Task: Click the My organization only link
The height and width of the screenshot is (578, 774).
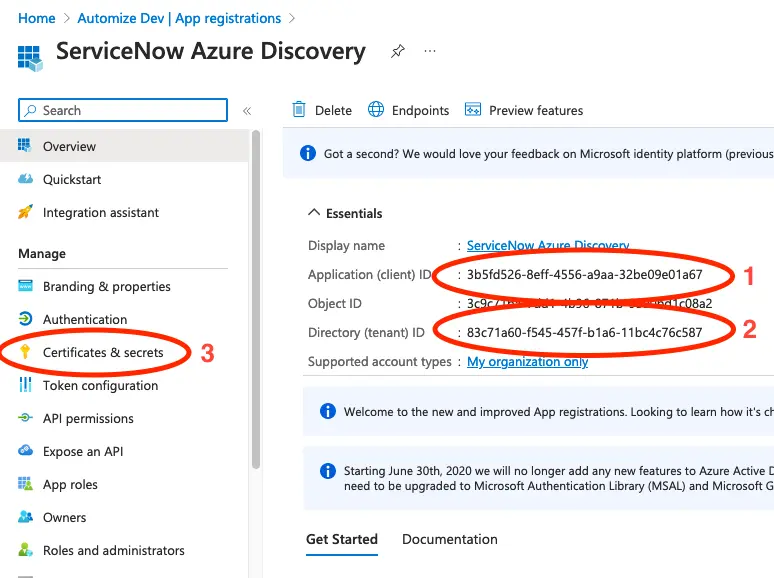Action: [x=527, y=362]
